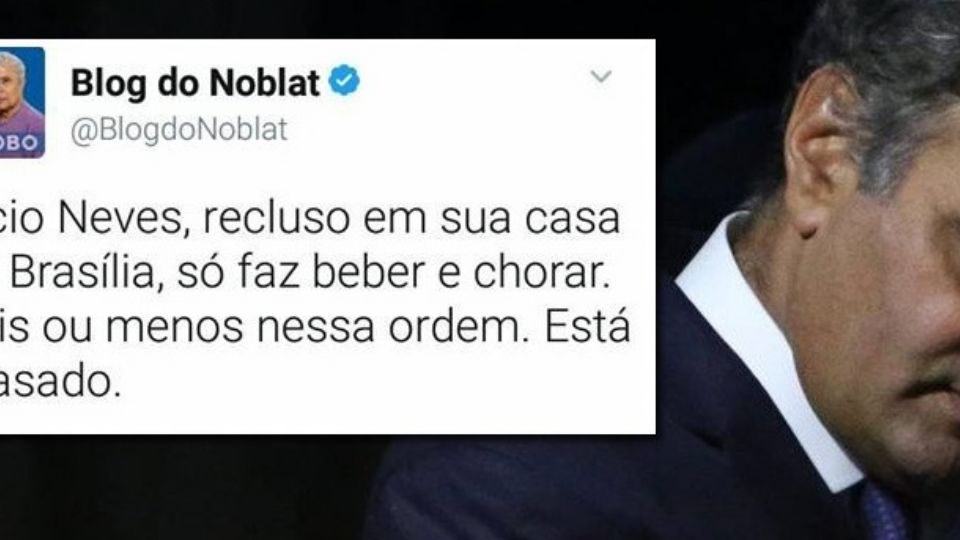Open the Blog do Noblat profile avatar
The width and height of the screenshot is (960, 540).
point(21,102)
